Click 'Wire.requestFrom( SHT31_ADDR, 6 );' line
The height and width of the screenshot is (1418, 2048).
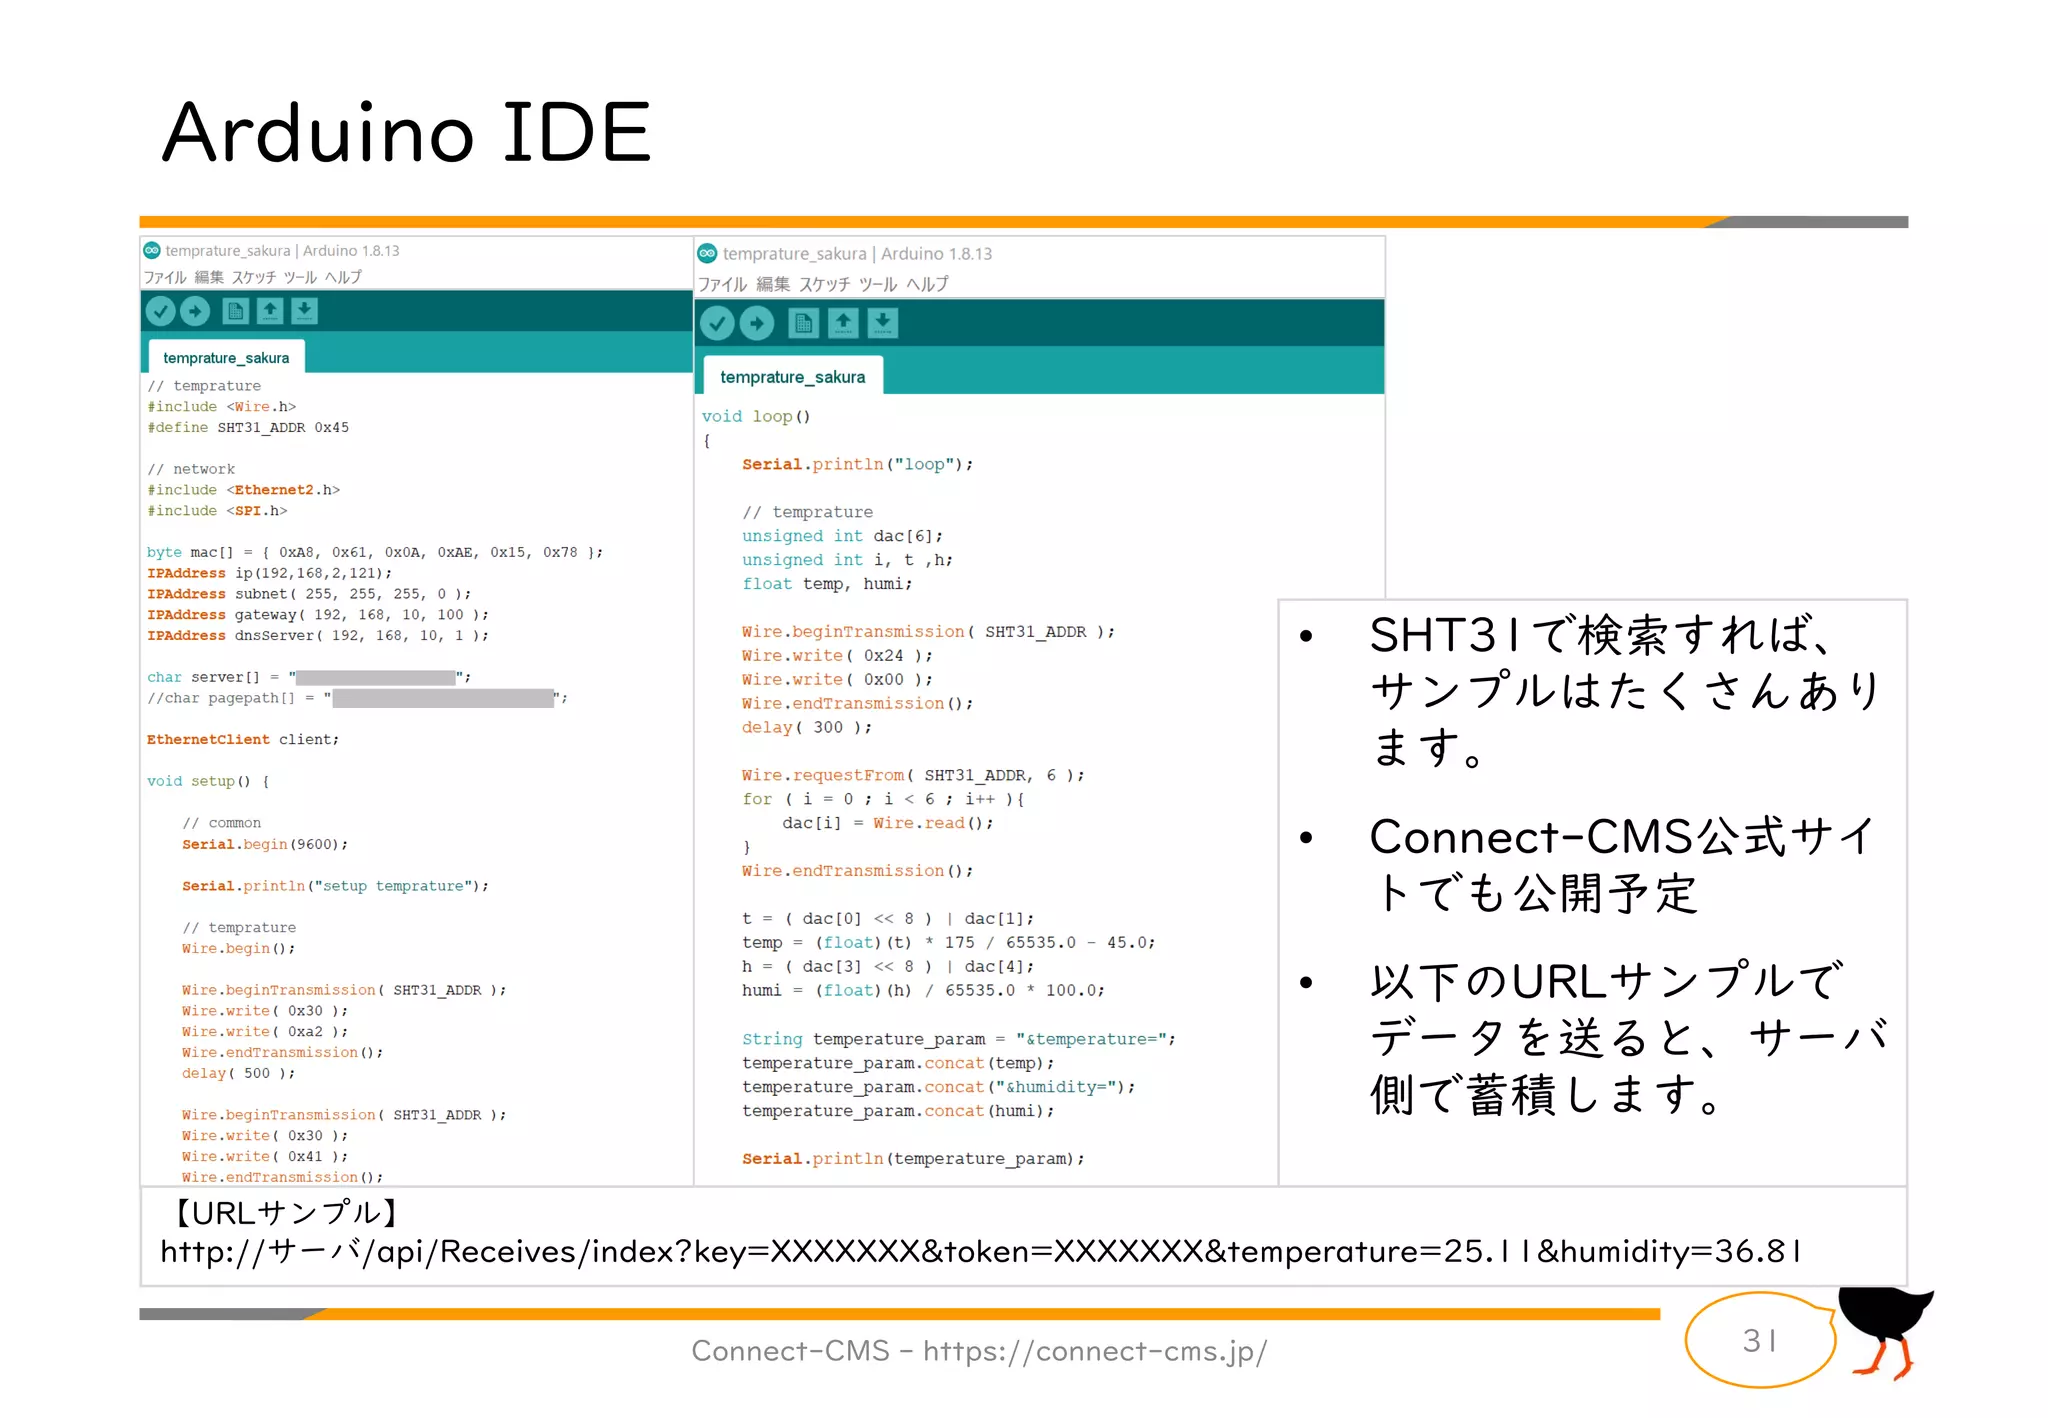pos(913,776)
